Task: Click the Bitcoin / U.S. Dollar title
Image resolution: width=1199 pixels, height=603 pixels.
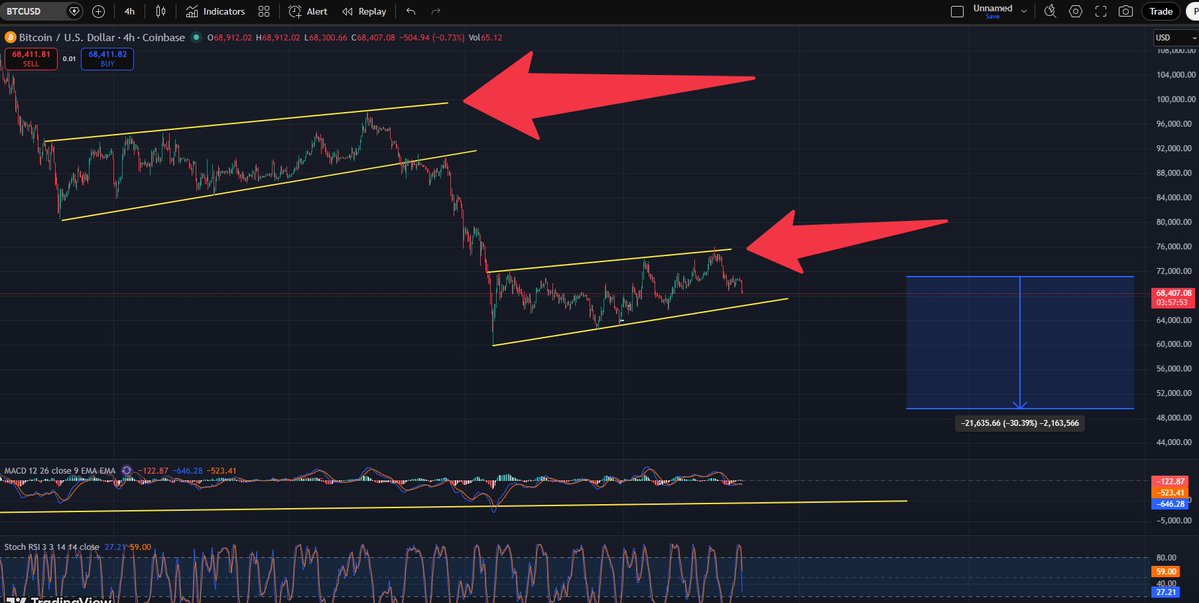Action: tap(102, 37)
